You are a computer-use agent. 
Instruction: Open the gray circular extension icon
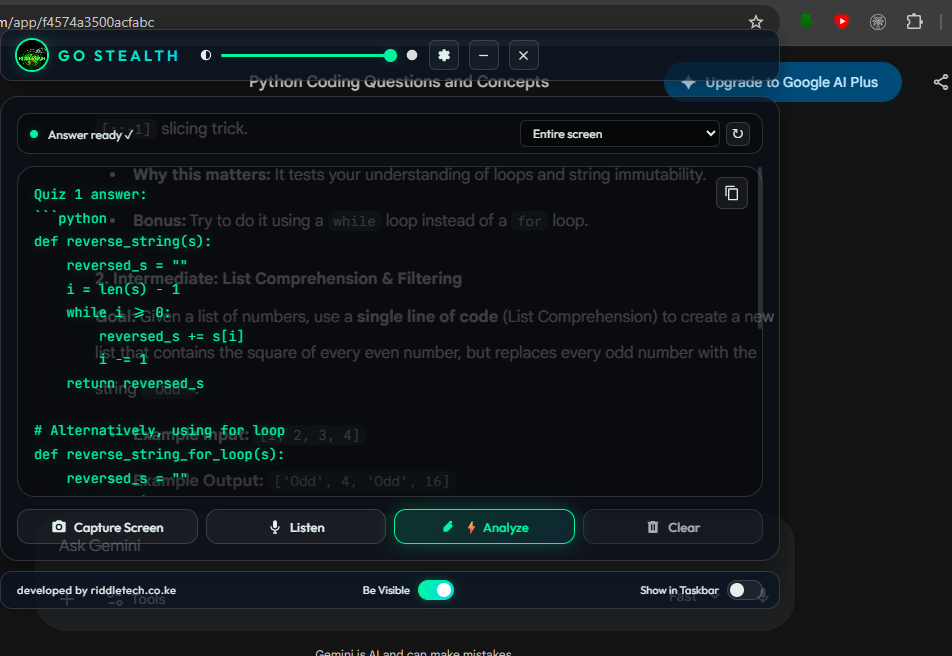(x=877, y=22)
